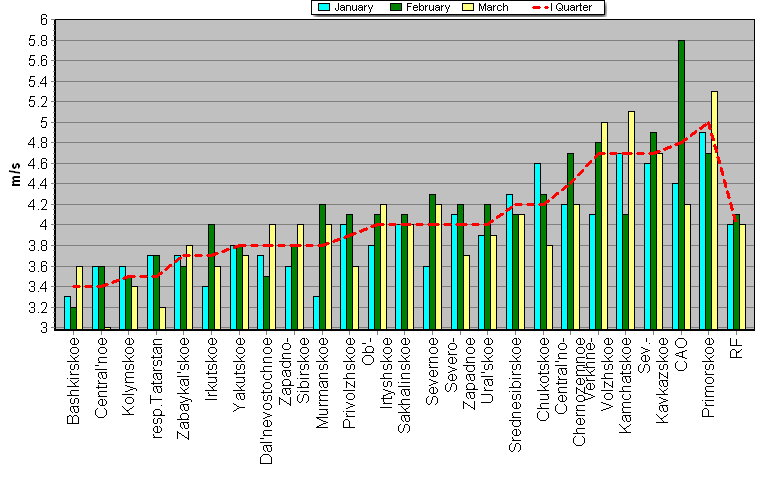Viewport: 777px width, 479px height.
Task: Click the y-axis value 5.8
Action: pyautogui.click(x=38, y=41)
